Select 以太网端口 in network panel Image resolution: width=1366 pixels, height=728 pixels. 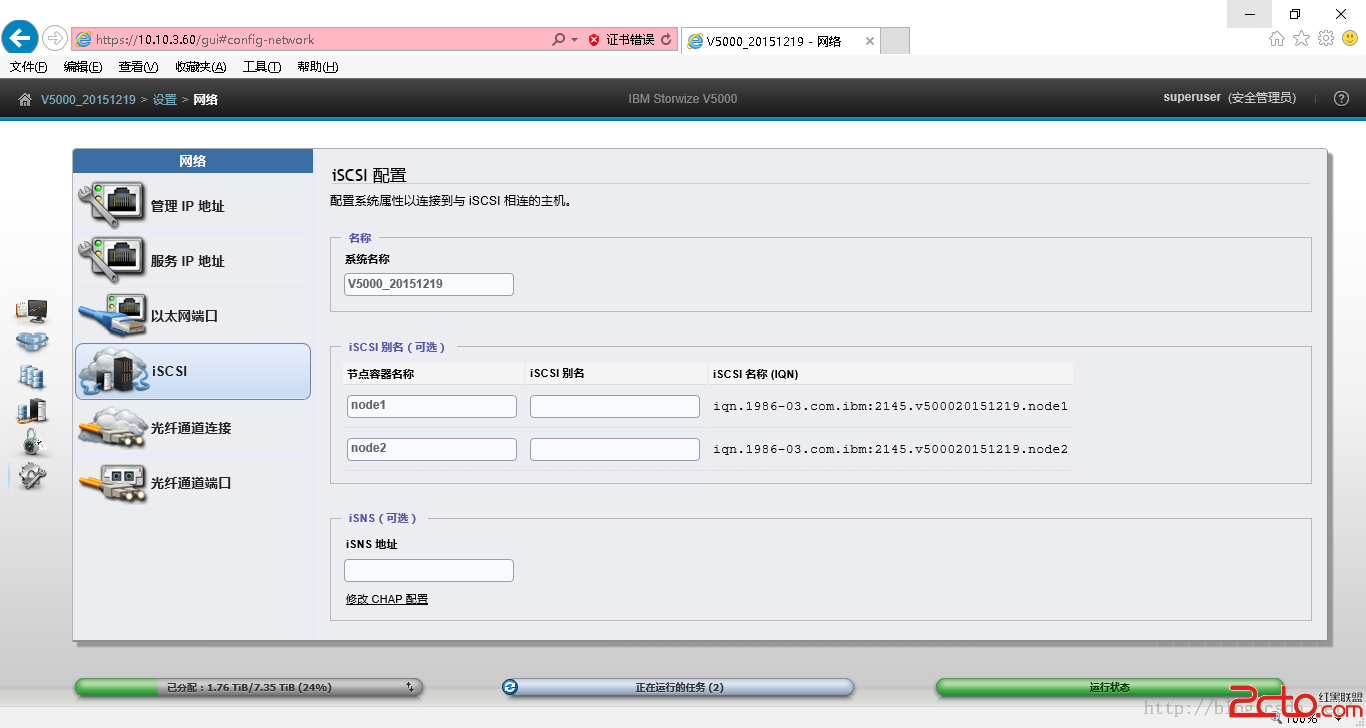point(194,316)
